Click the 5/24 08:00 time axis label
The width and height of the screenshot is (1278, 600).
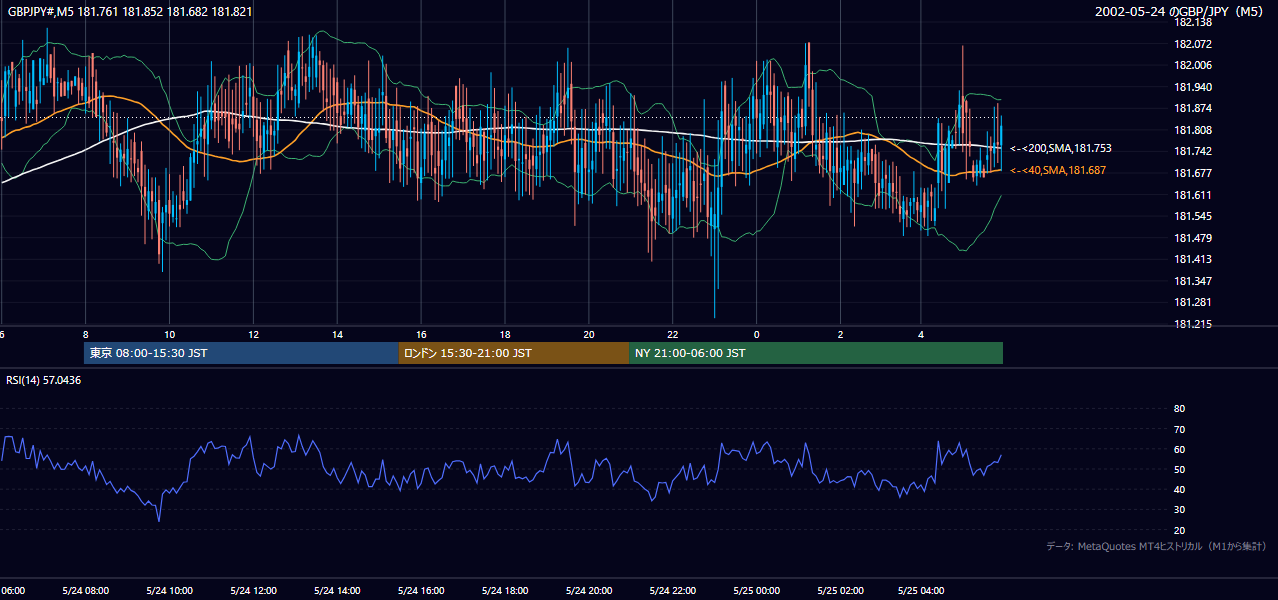tap(85, 591)
